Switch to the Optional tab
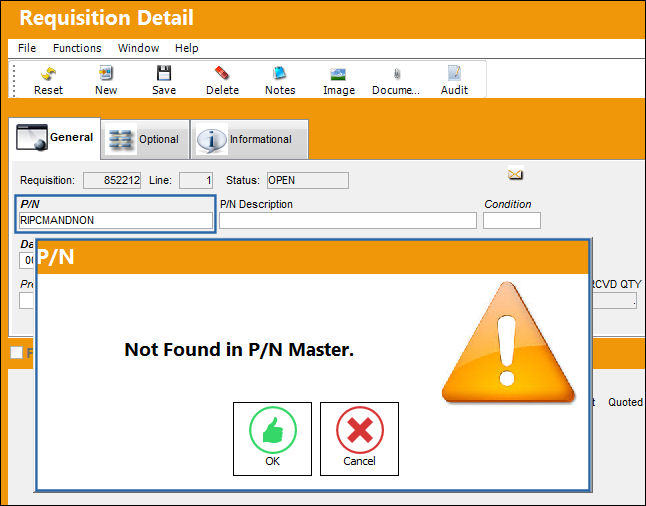Screen dimensions: 646x506 pyautogui.click(x=145, y=139)
